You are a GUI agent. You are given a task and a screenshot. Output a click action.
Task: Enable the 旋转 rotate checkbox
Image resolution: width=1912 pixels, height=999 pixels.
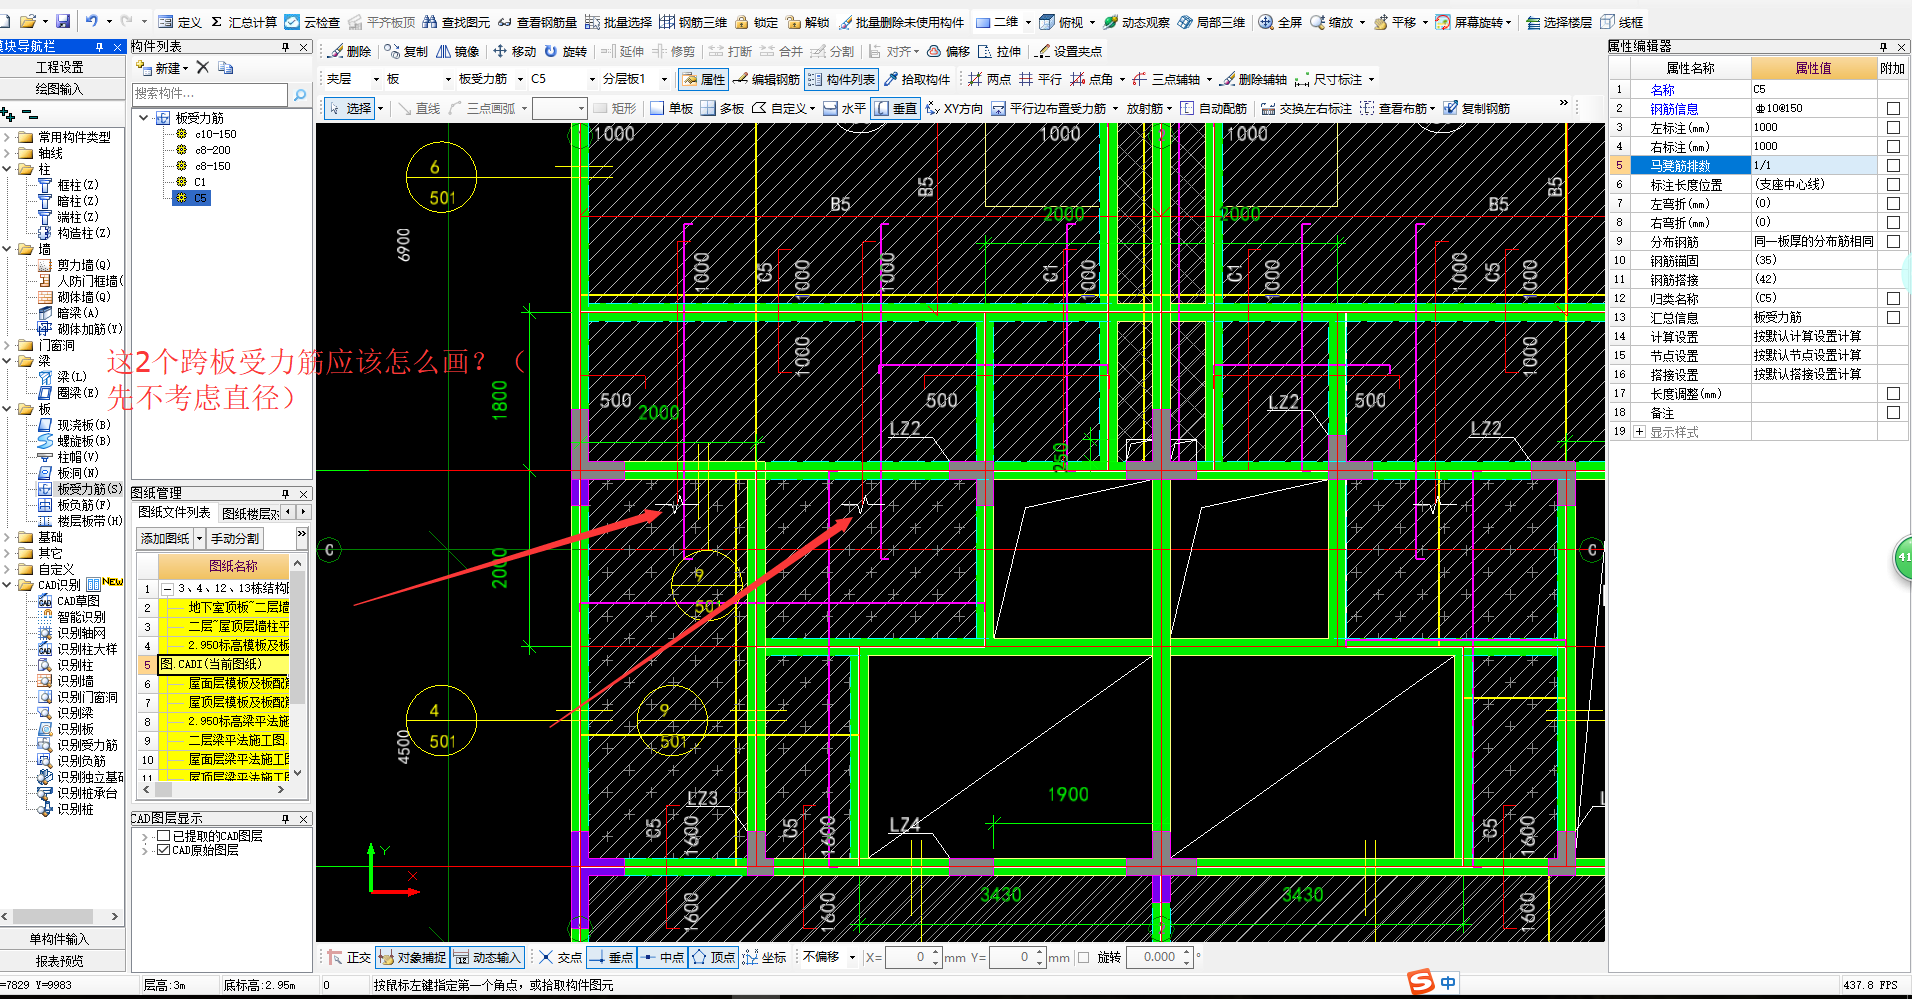tap(1083, 957)
